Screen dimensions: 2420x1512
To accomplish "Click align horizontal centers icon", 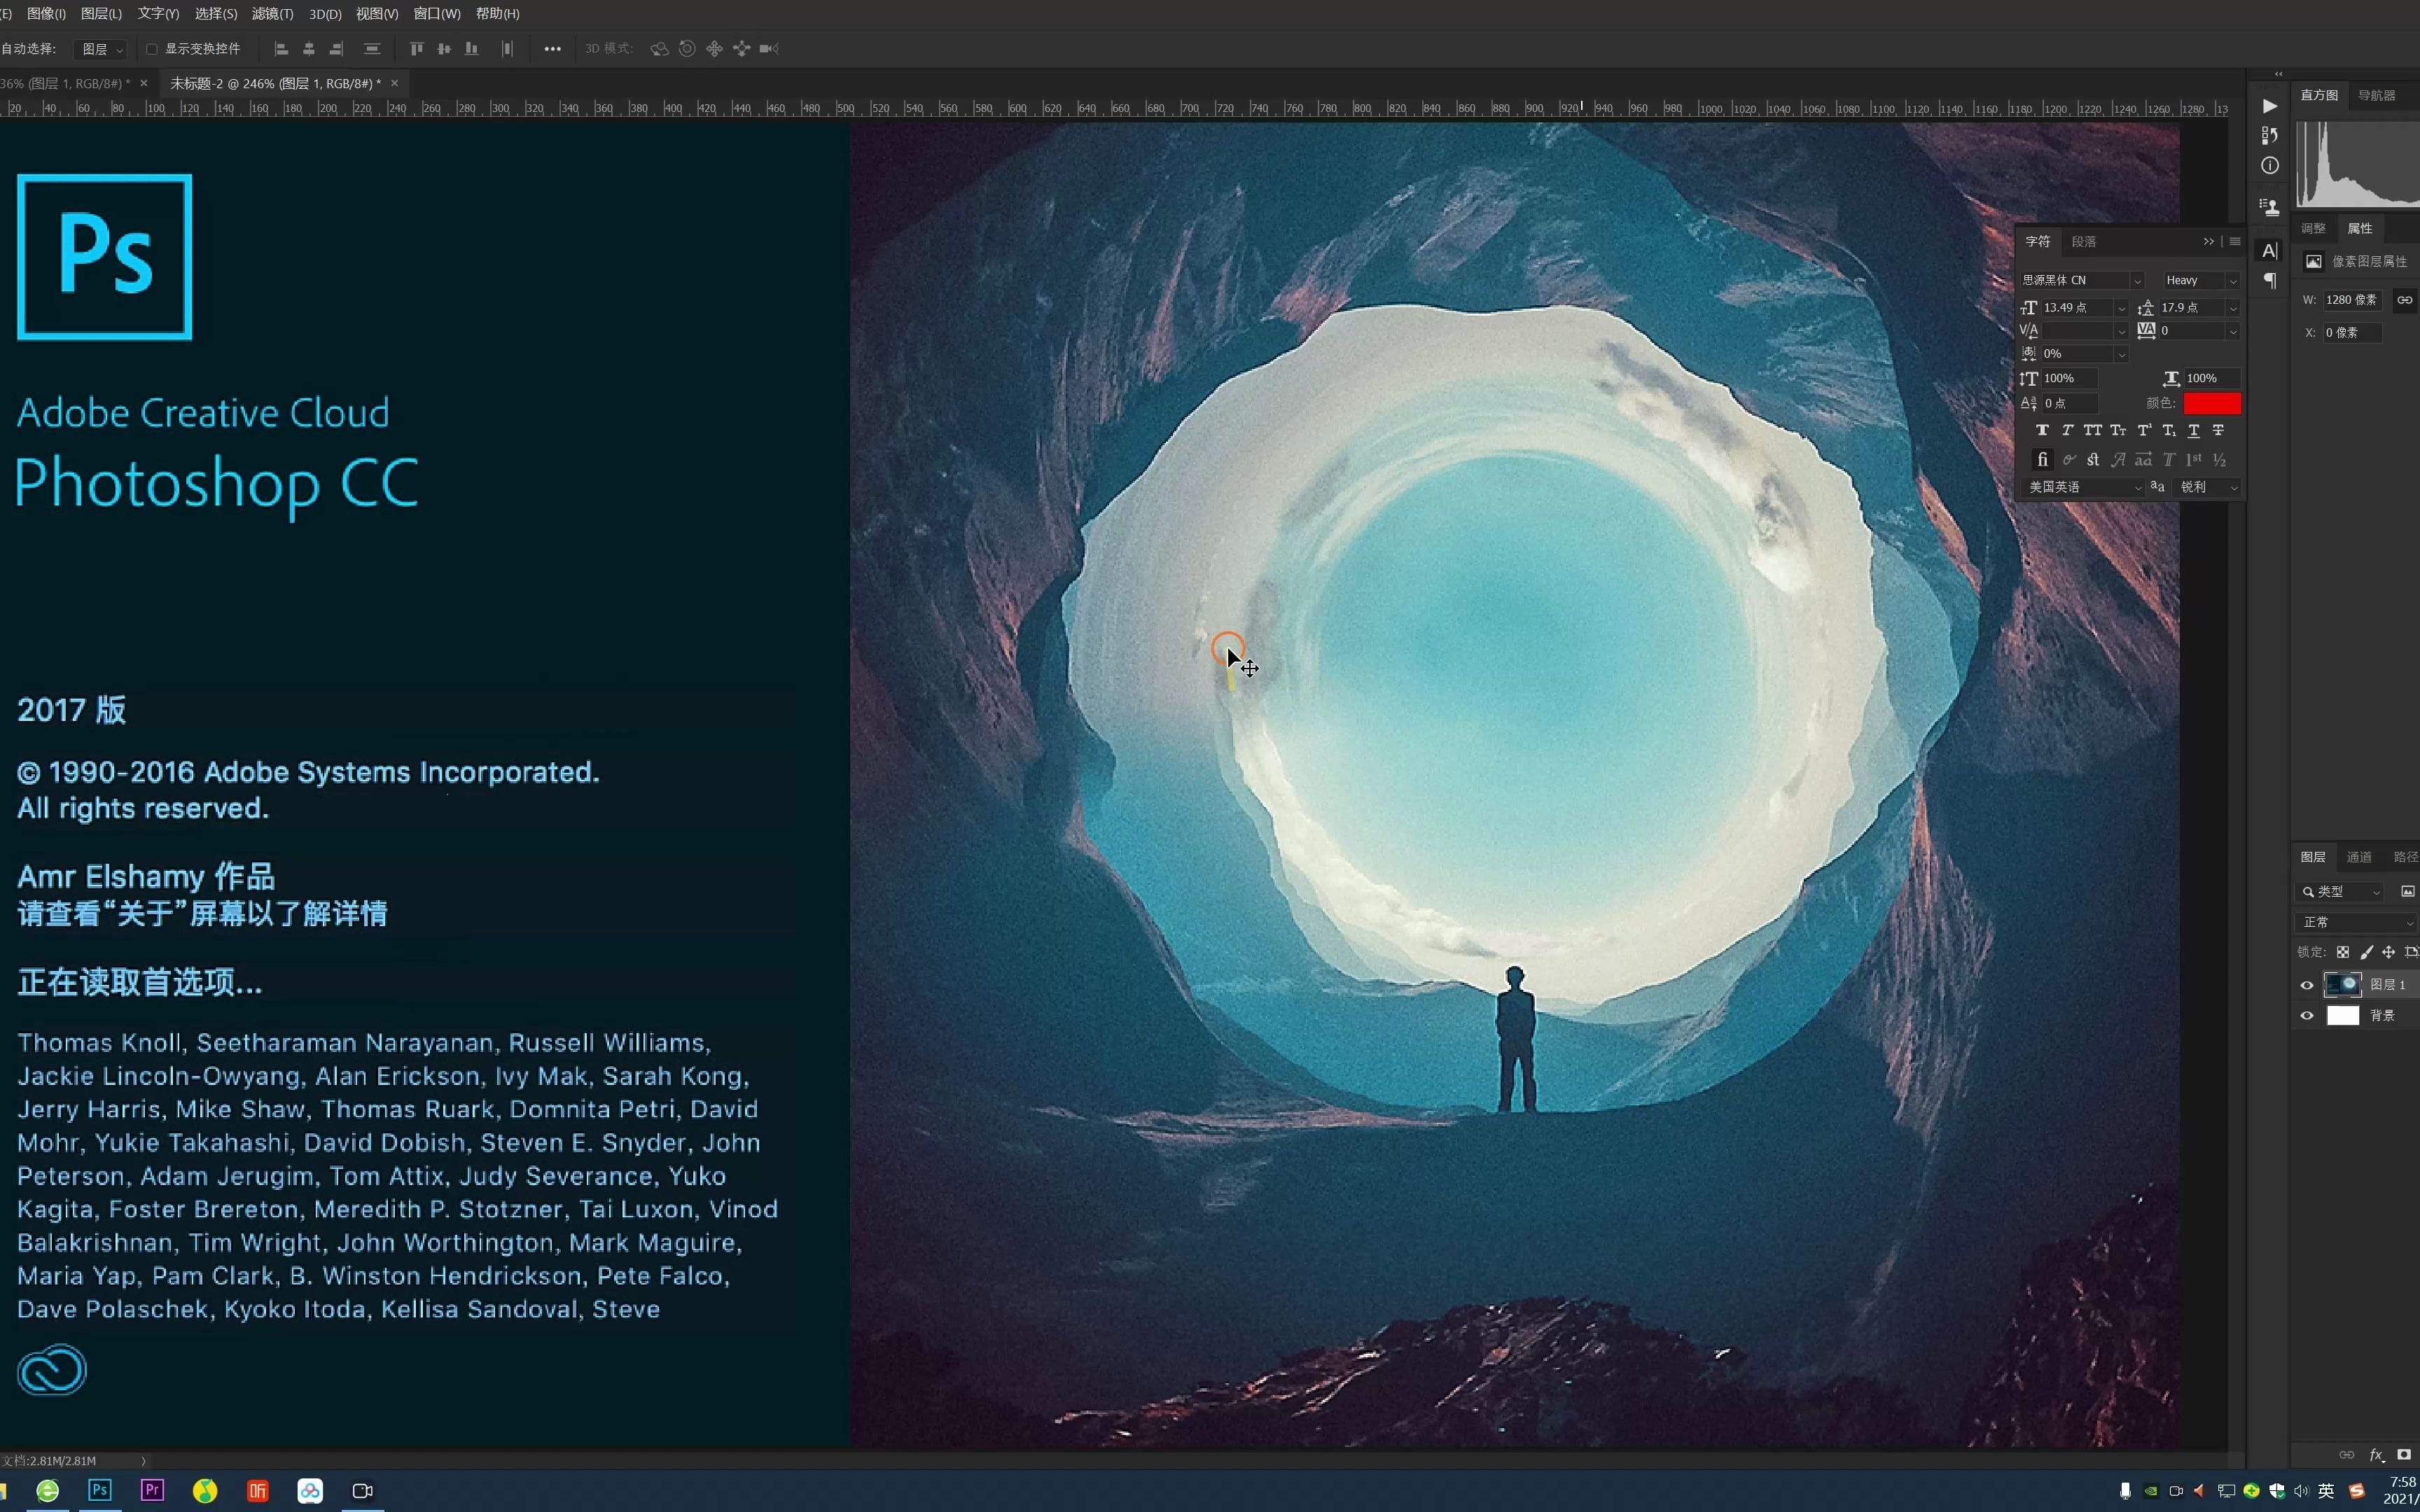I will click(x=309, y=49).
